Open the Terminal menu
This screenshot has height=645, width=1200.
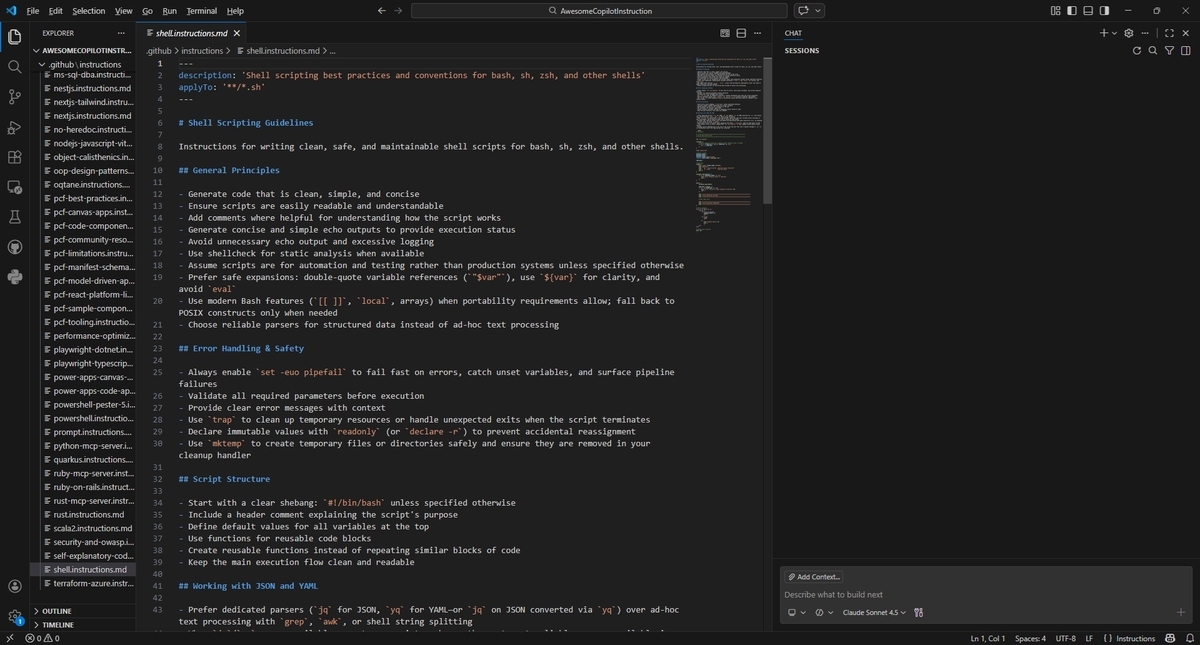tap(201, 10)
